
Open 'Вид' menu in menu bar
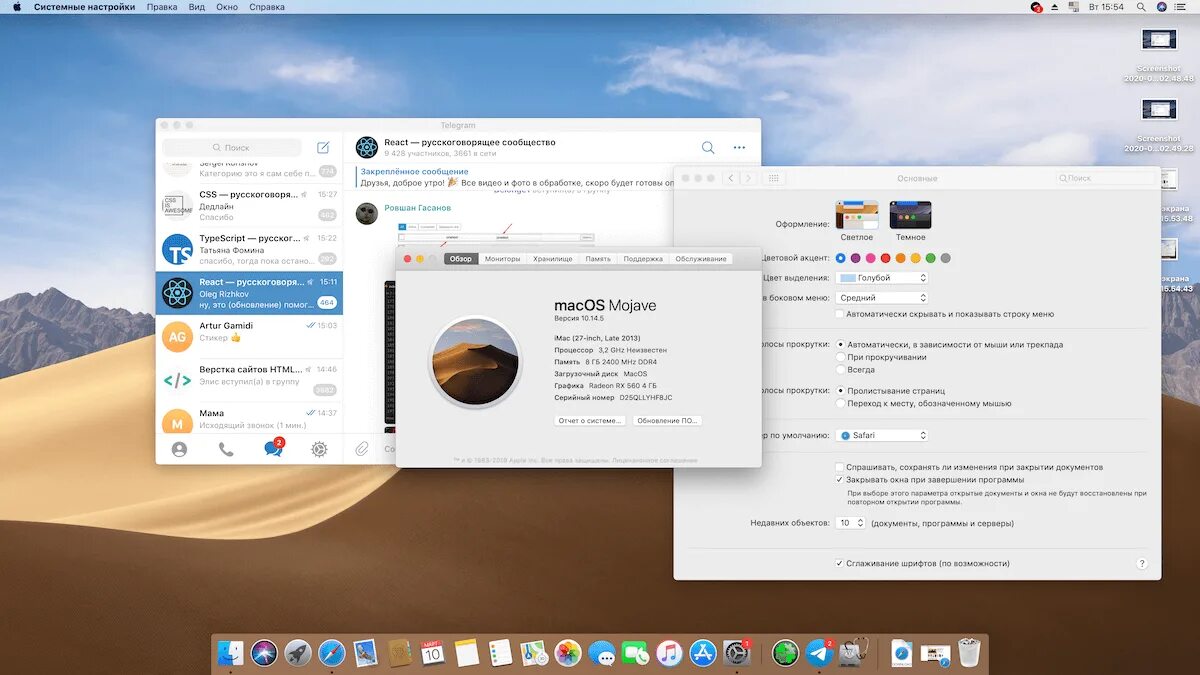[197, 7]
